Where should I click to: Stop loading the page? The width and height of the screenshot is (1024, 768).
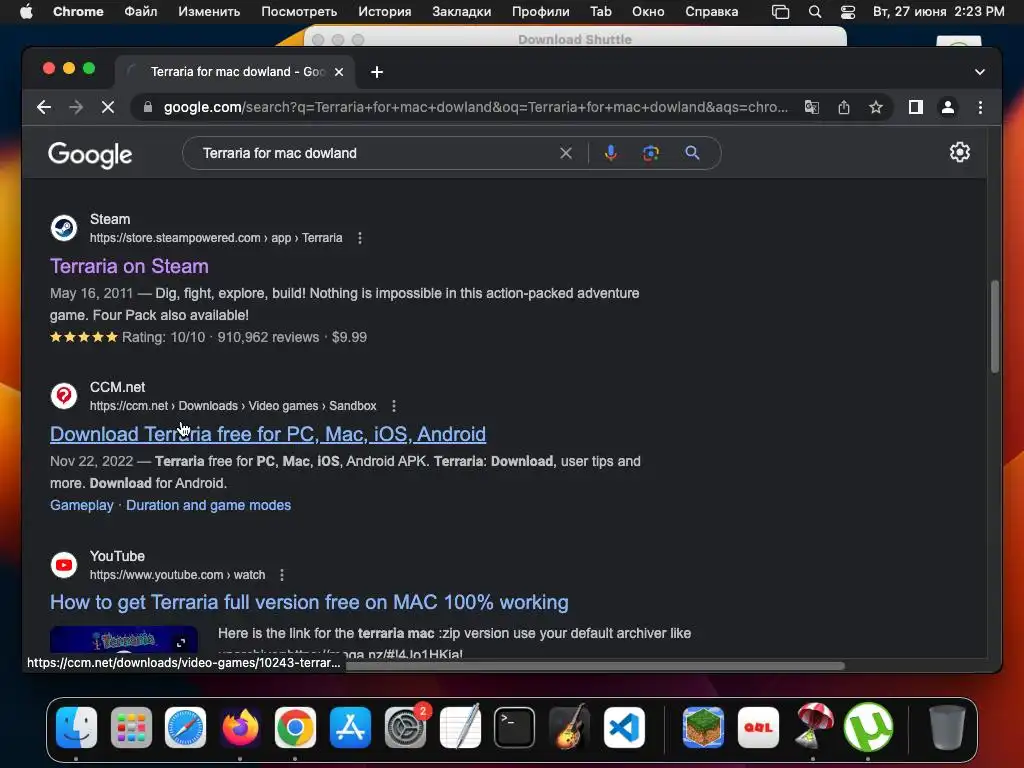[108, 107]
